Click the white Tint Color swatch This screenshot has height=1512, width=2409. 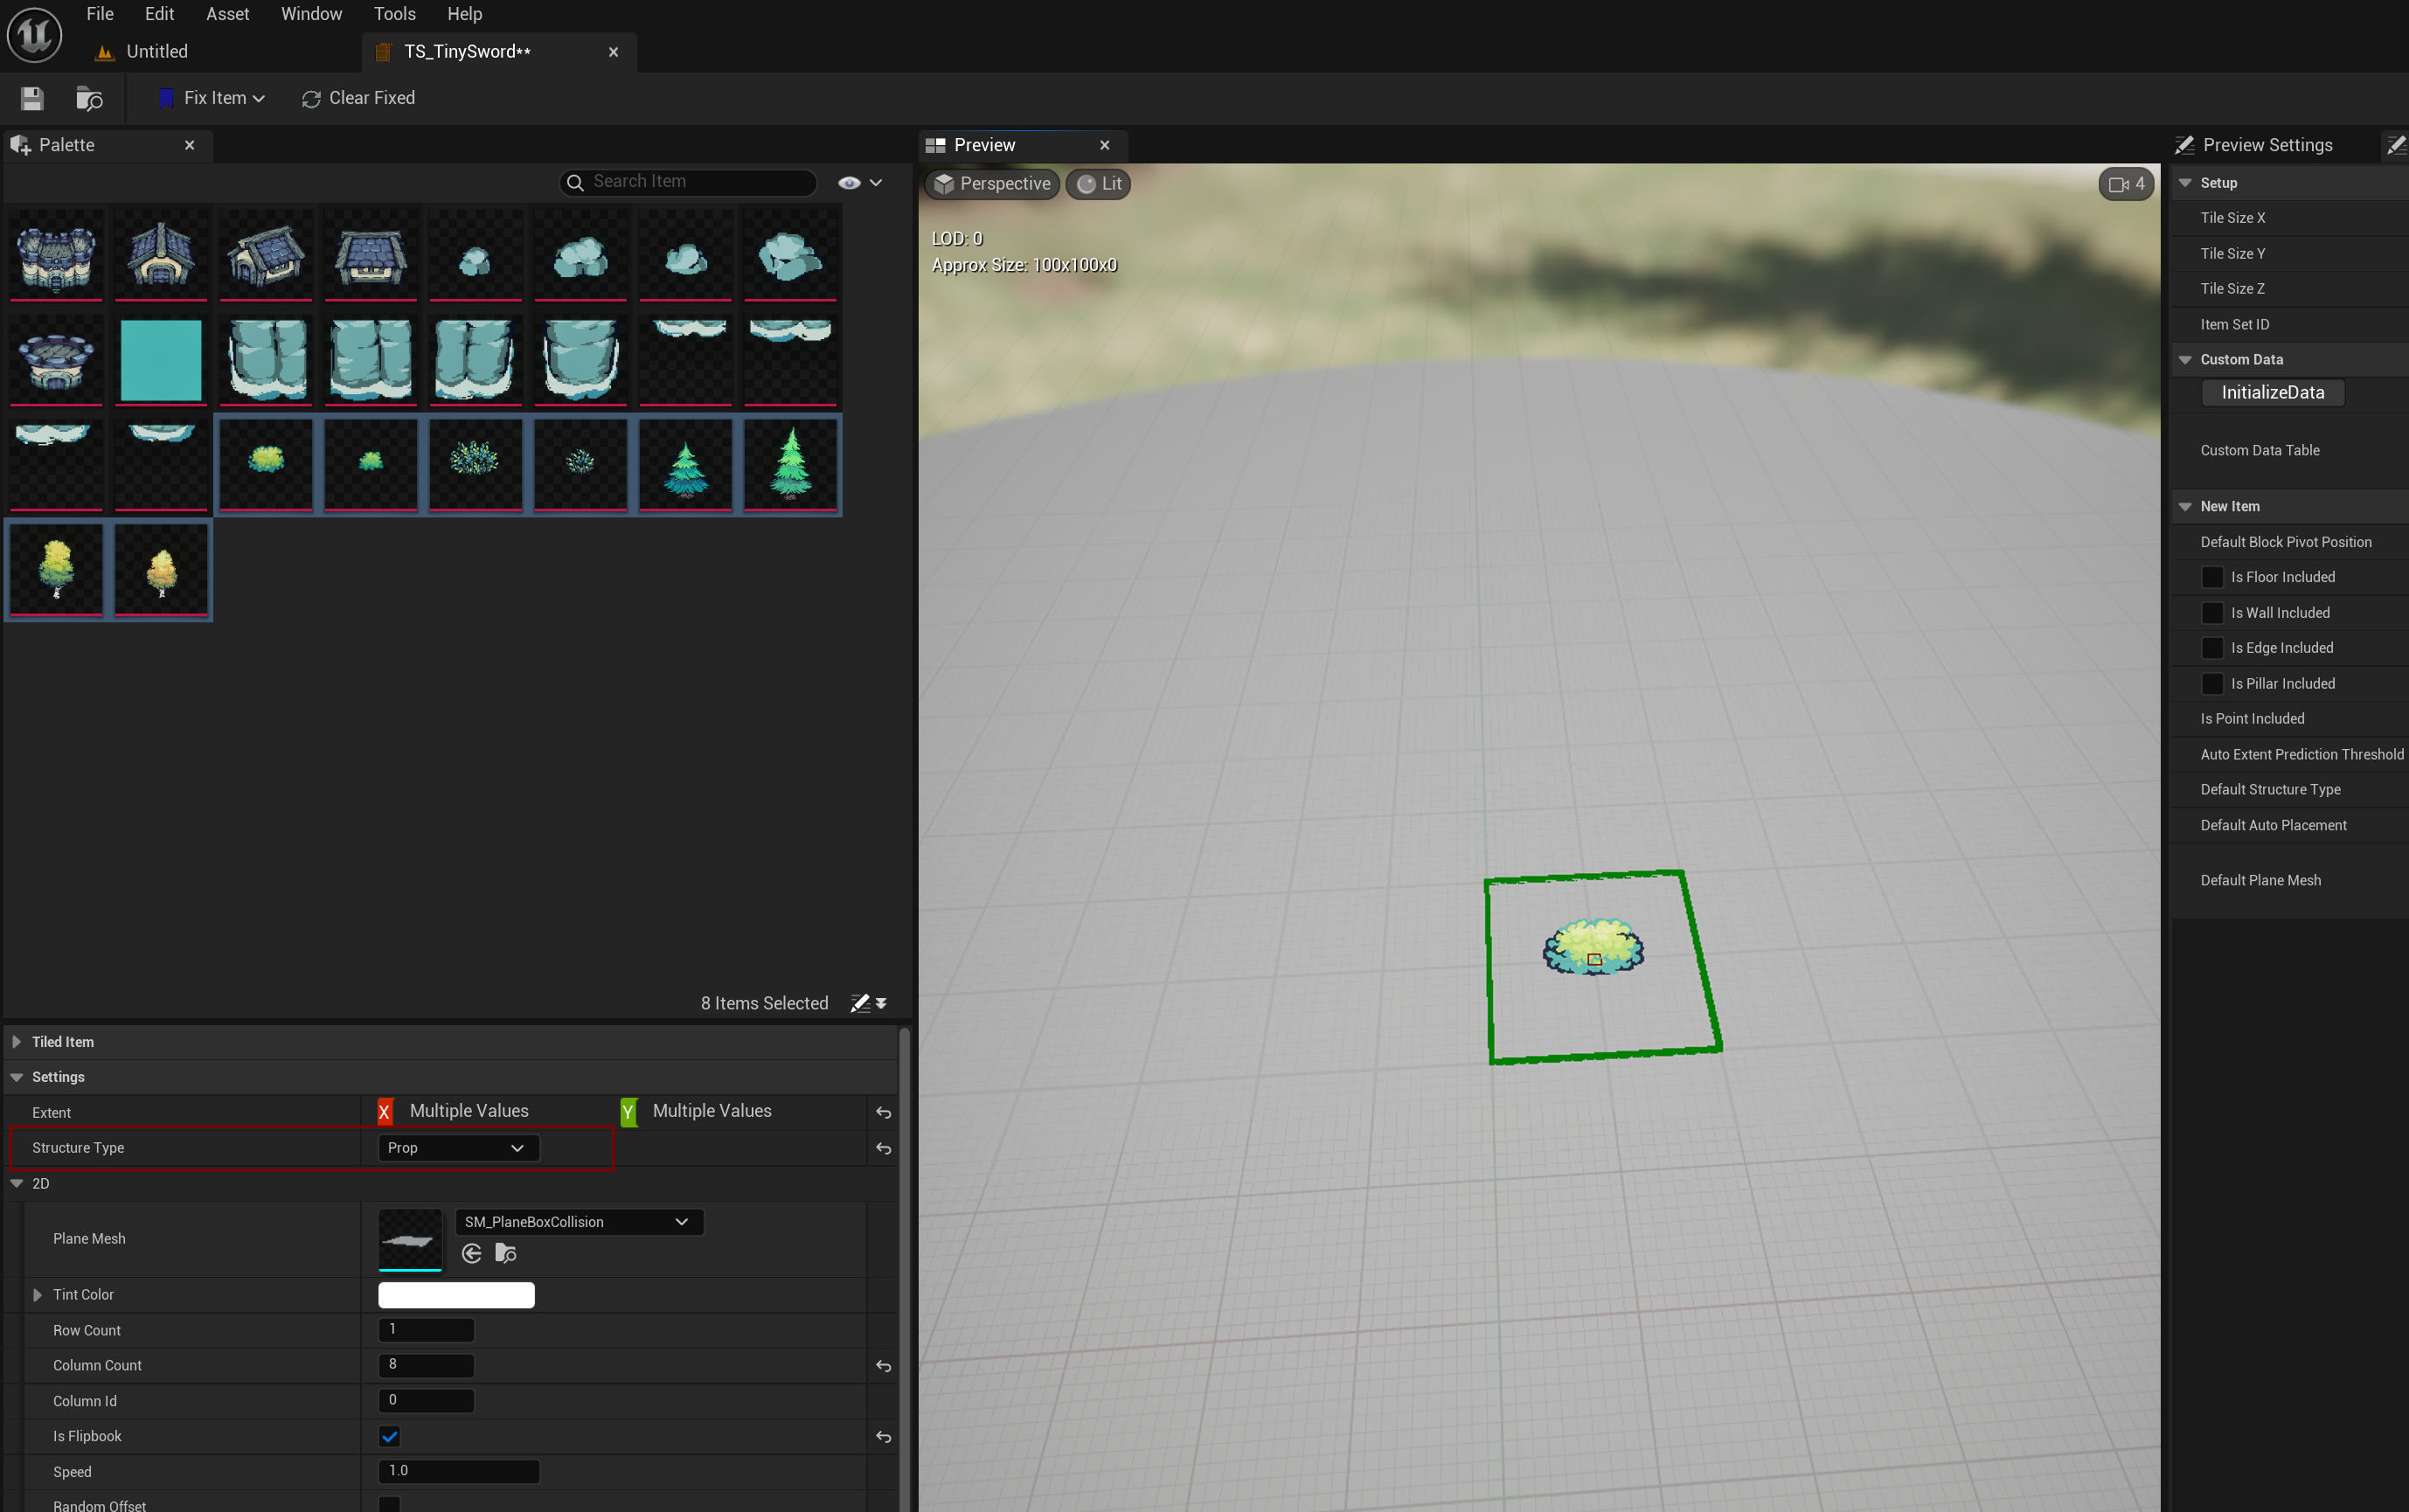(x=456, y=1295)
